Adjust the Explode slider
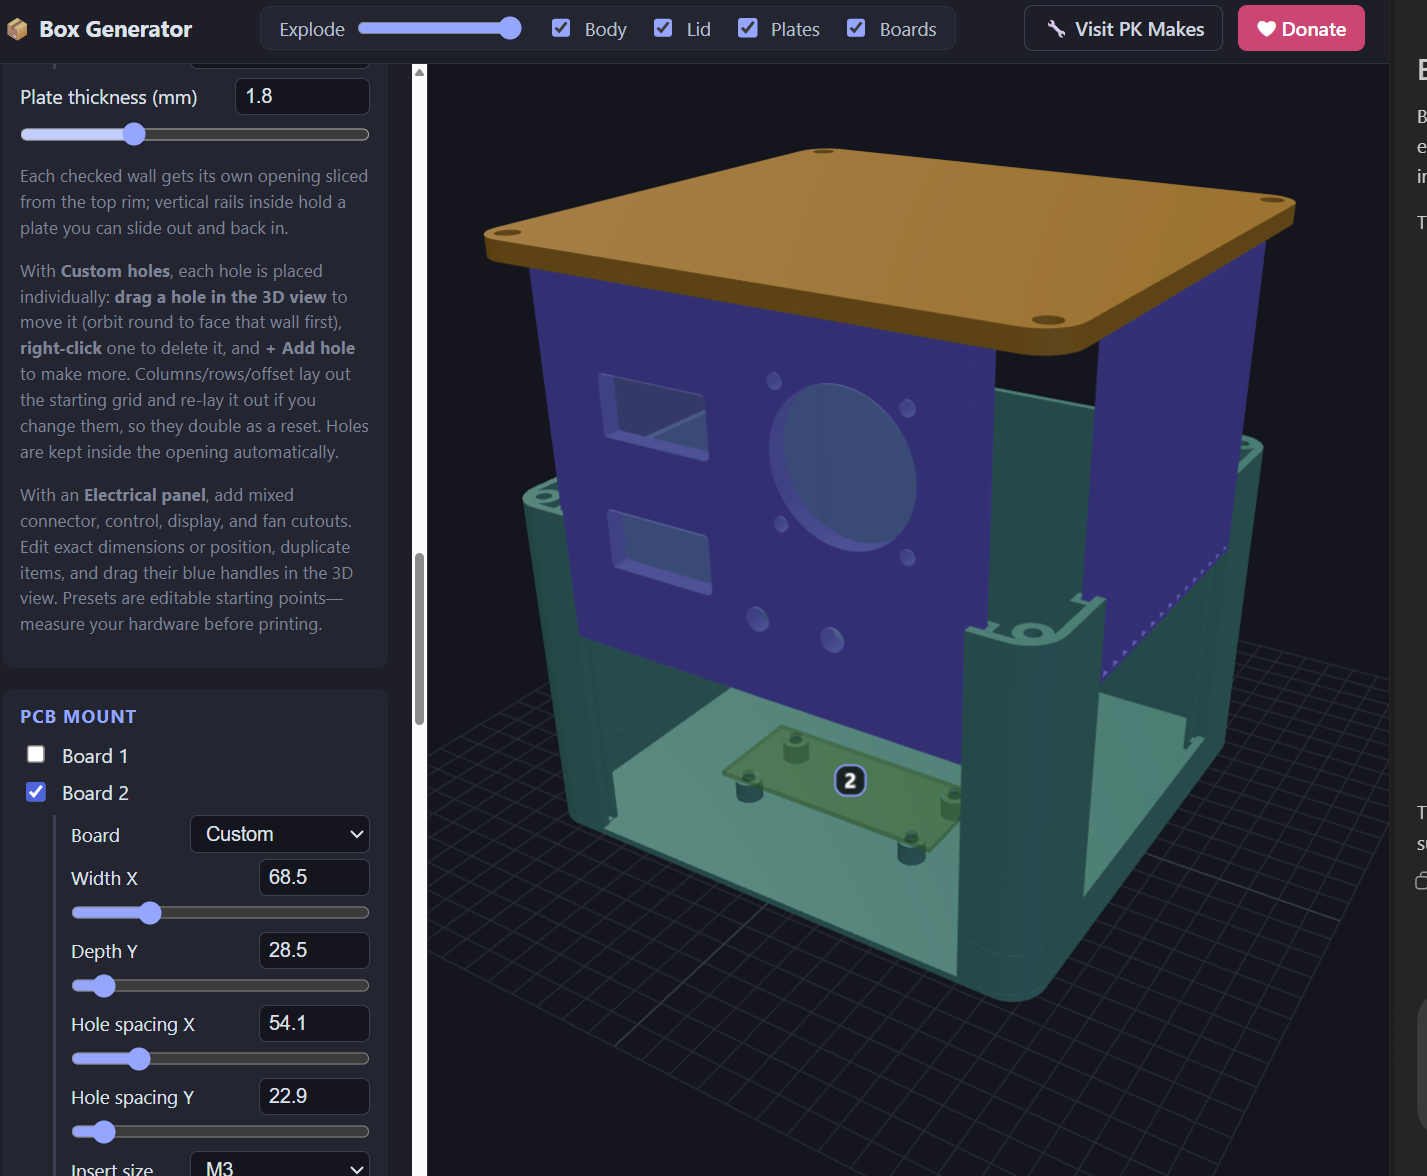This screenshot has height=1176, width=1427. pyautogui.click(x=439, y=28)
